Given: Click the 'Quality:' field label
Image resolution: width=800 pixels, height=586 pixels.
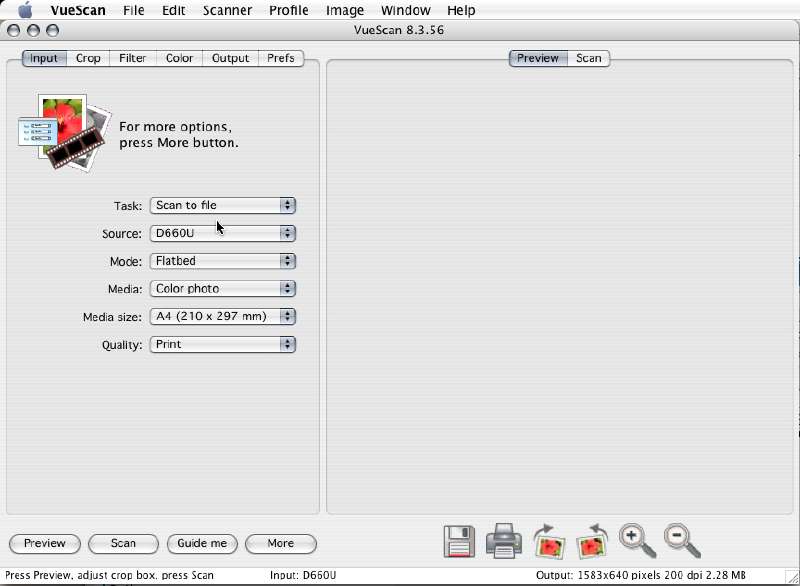Looking at the screenshot, I should point(122,345).
